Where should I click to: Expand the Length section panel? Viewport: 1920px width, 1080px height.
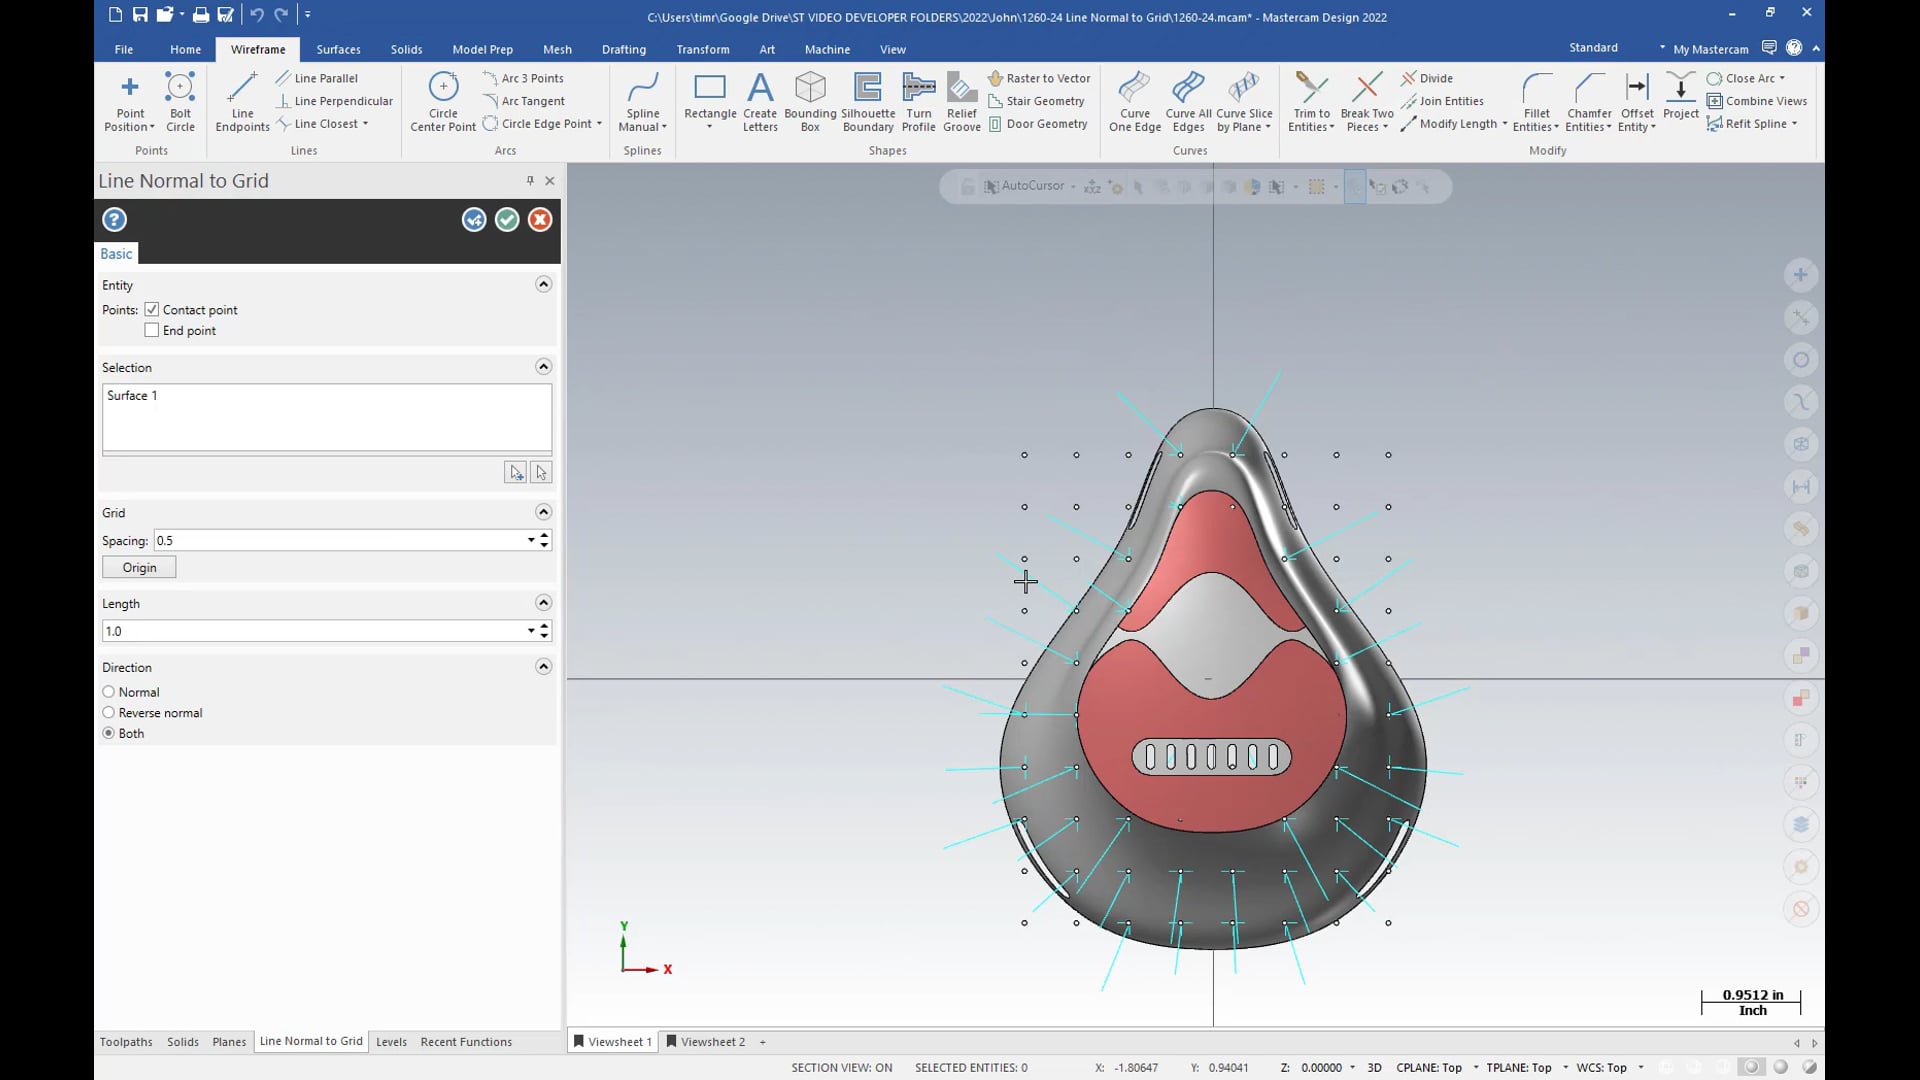point(543,603)
